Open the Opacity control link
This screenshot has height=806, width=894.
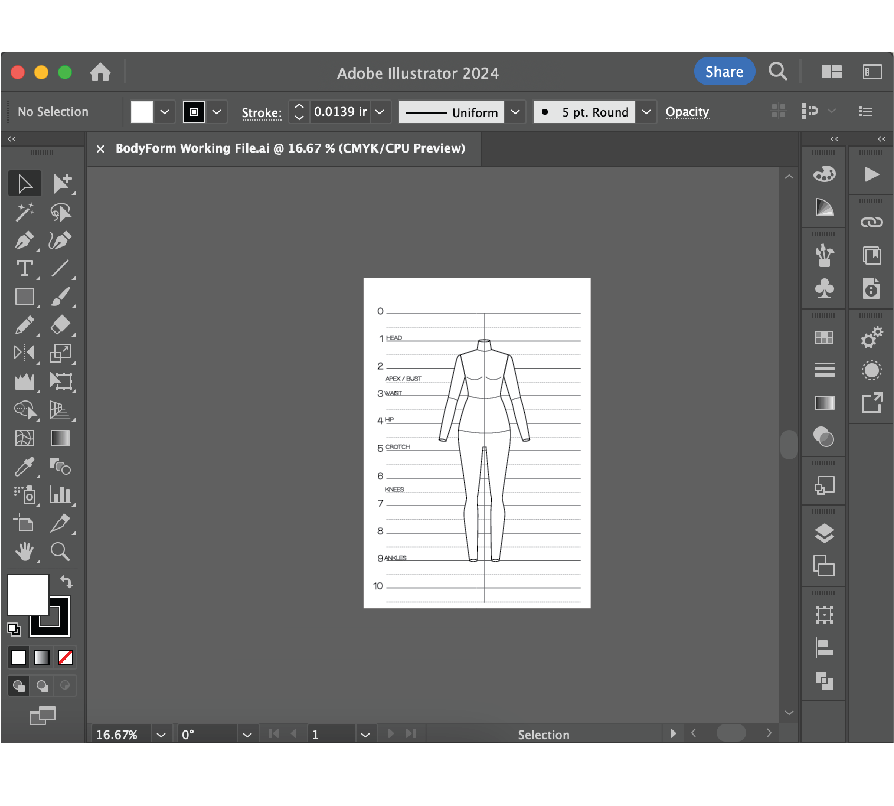click(687, 112)
